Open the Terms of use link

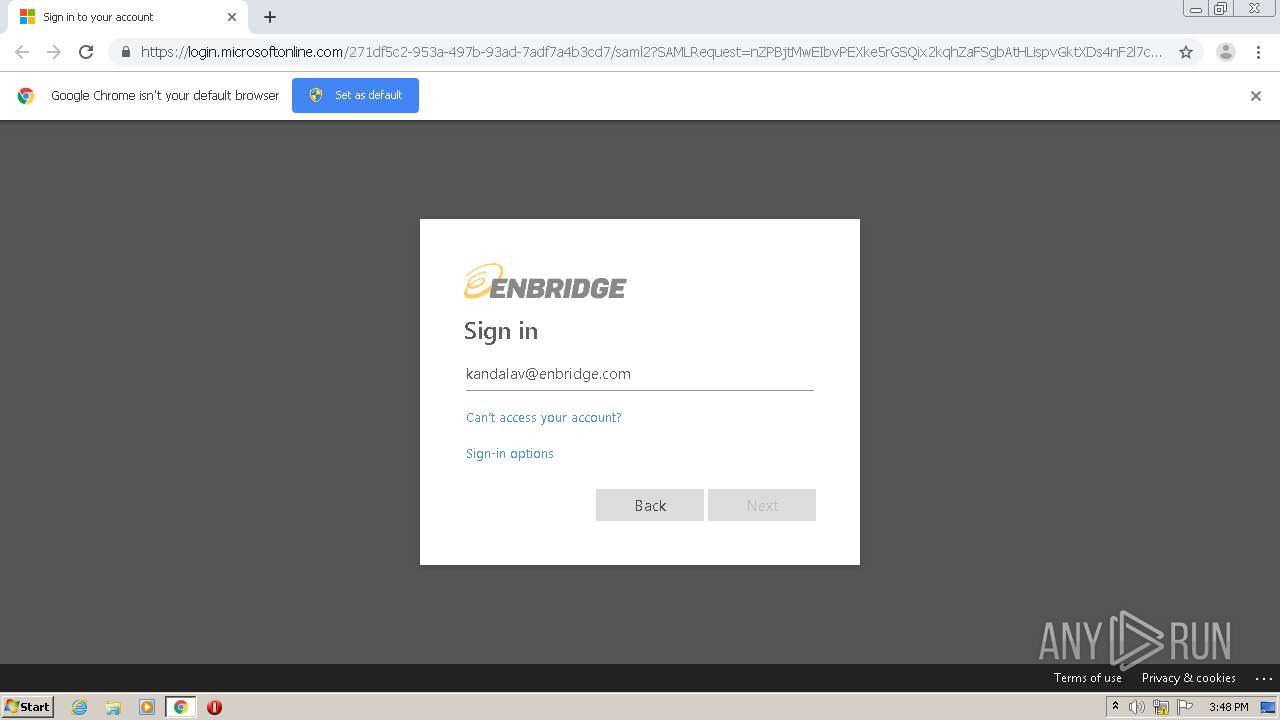click(x=1088, y=678)
